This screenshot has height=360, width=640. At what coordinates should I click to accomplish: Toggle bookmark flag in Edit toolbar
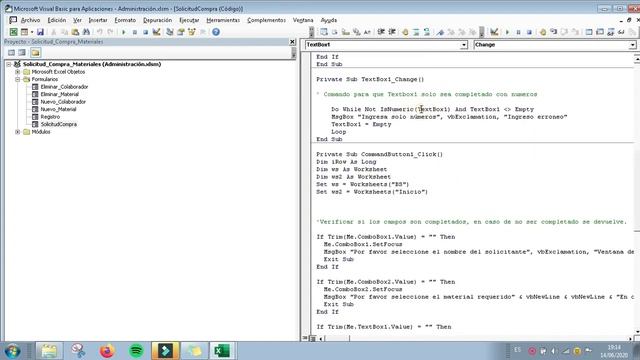point(440,32)
